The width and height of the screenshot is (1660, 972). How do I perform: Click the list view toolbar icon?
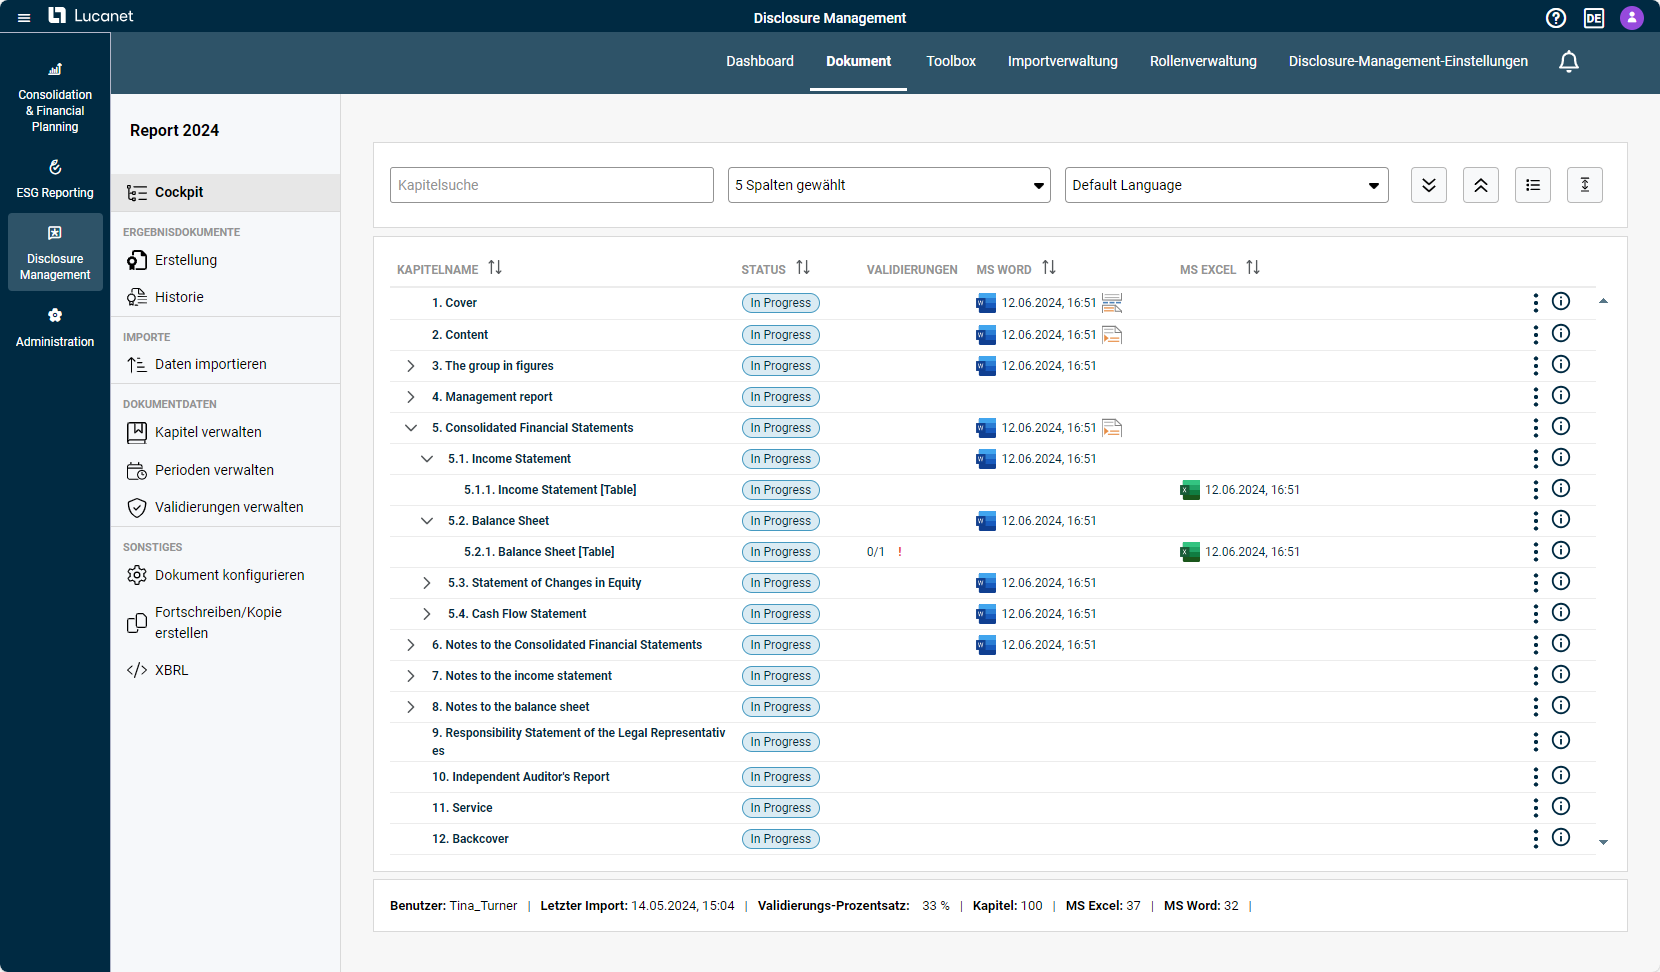[x=1533, y=185]
